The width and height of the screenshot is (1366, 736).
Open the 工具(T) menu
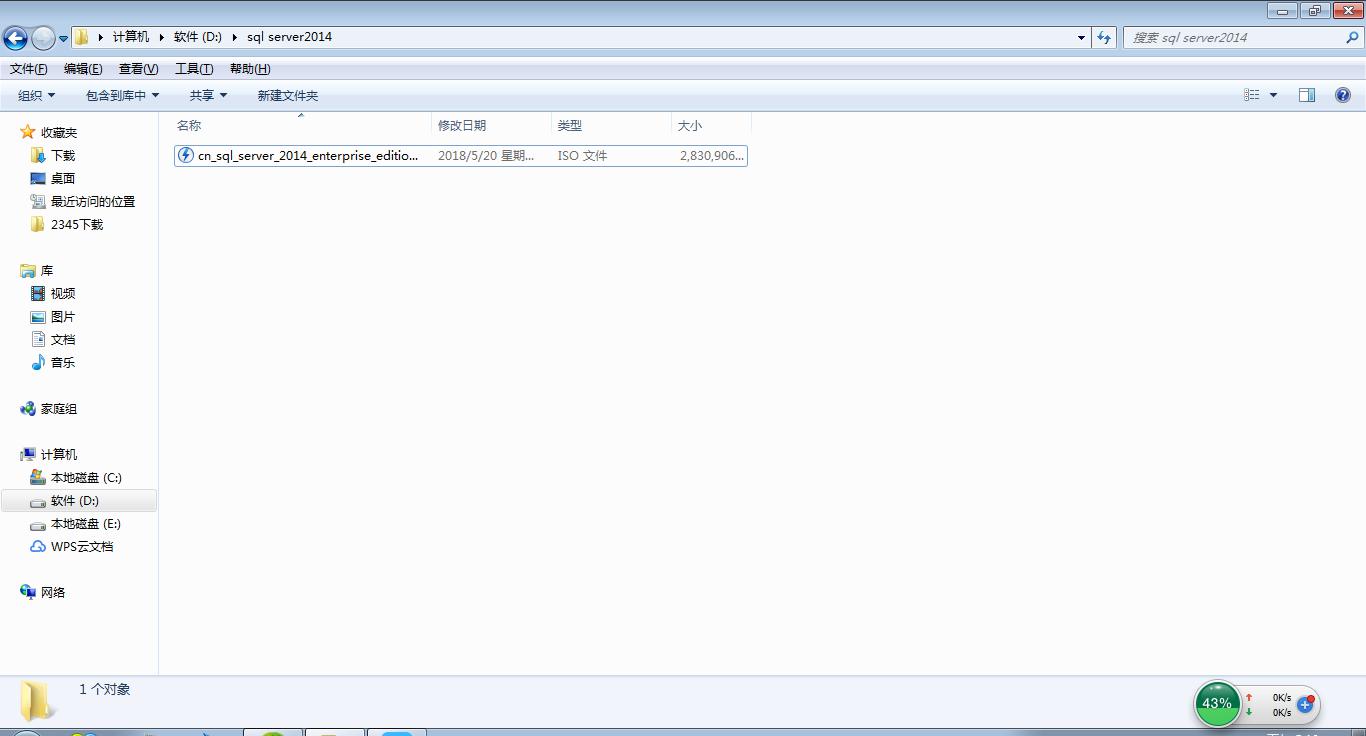point(194,69)
